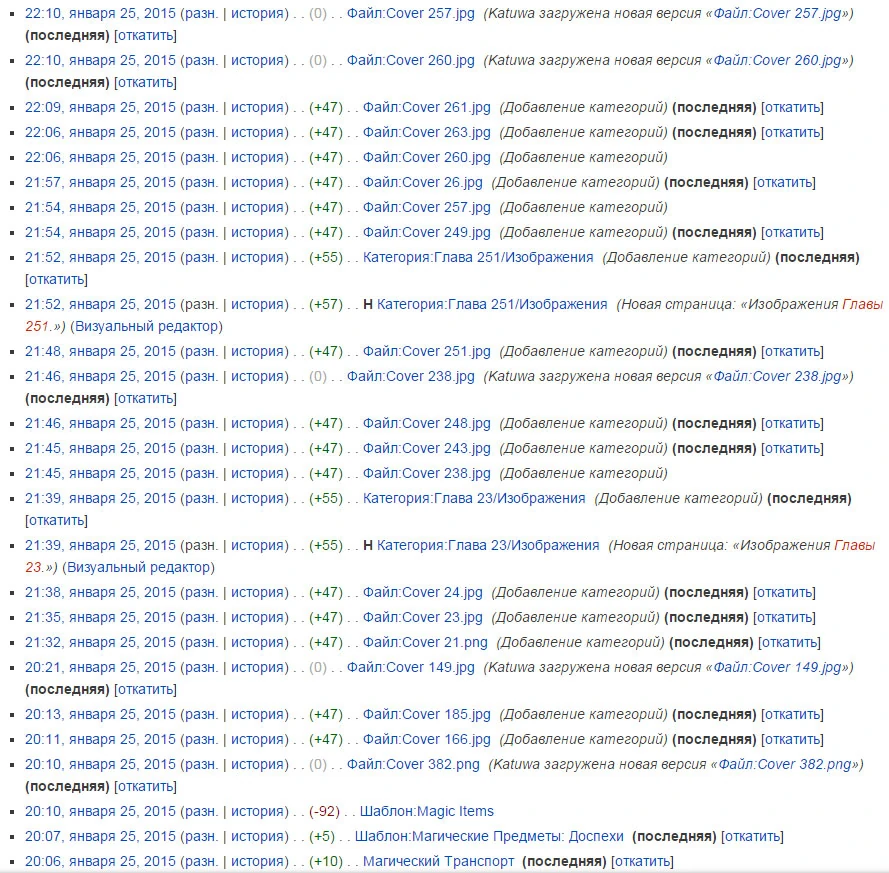Open разн. diff for Магический Транспорт row
Screen dimensions: 889x873
tap(201, 861)
